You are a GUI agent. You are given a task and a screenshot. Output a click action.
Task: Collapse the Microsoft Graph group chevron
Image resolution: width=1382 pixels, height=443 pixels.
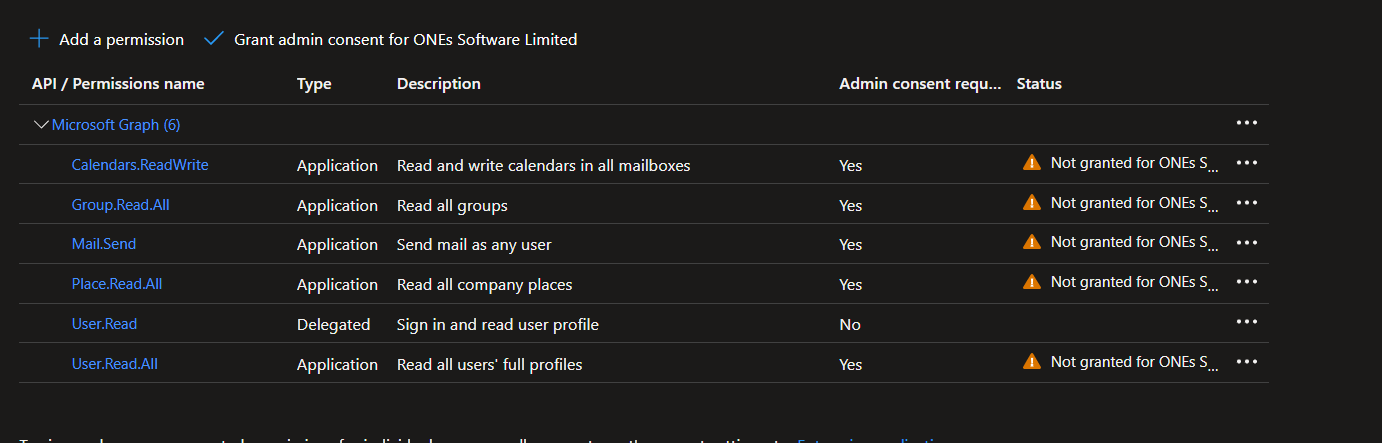tap(41, 125)
